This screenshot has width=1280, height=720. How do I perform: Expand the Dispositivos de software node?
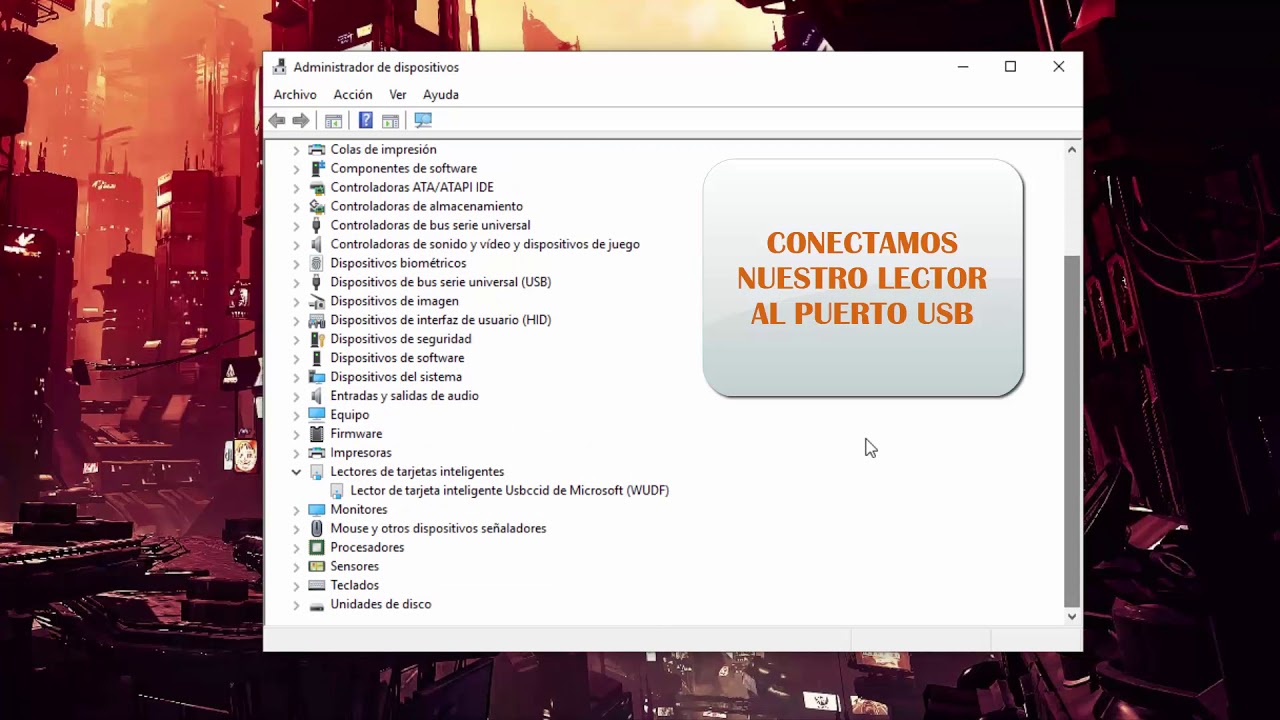click(296, 358)
